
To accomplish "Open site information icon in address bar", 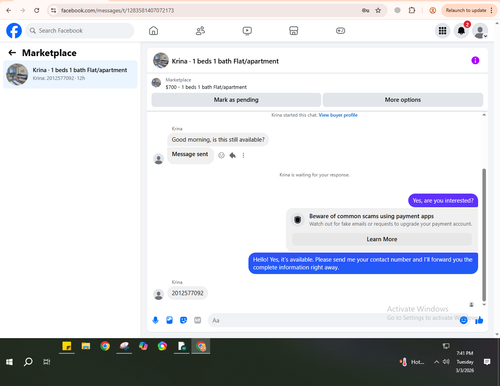I will [x=53, y=10].
